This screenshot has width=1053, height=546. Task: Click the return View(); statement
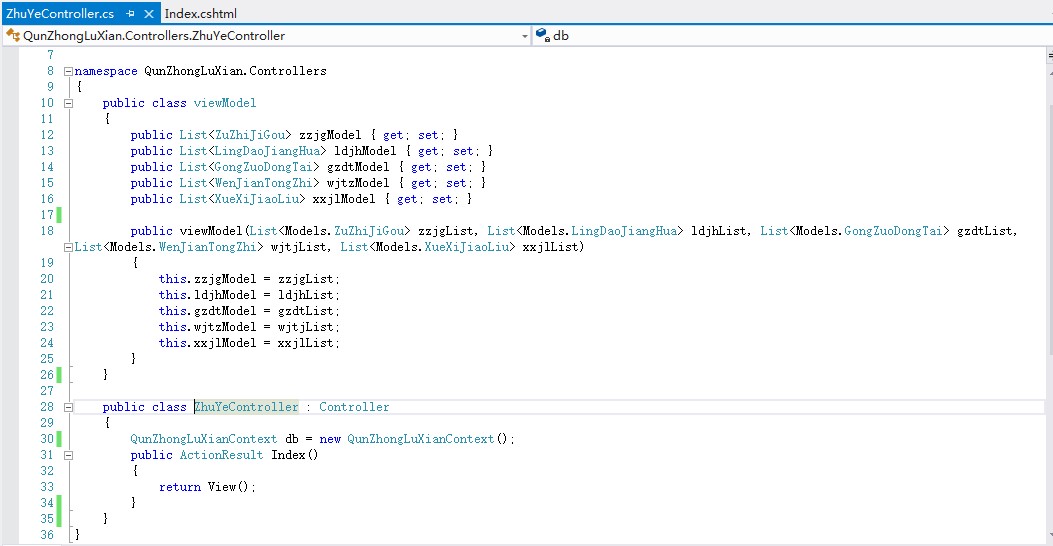pos(208,488)
